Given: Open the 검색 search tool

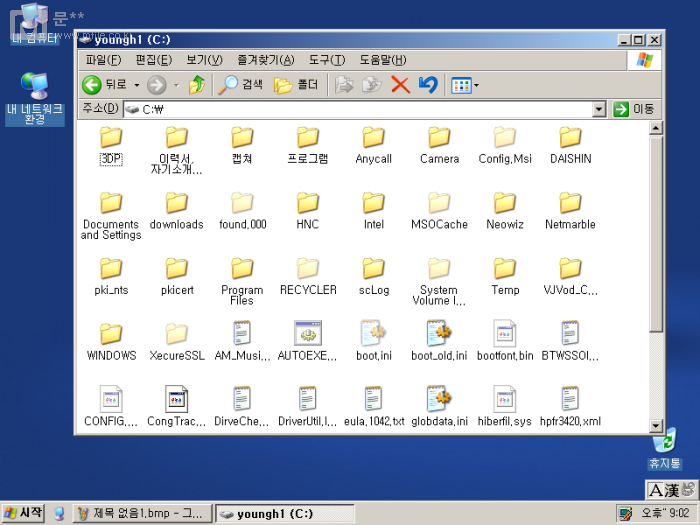Looking at the screenshot, I should click(240, 84).
